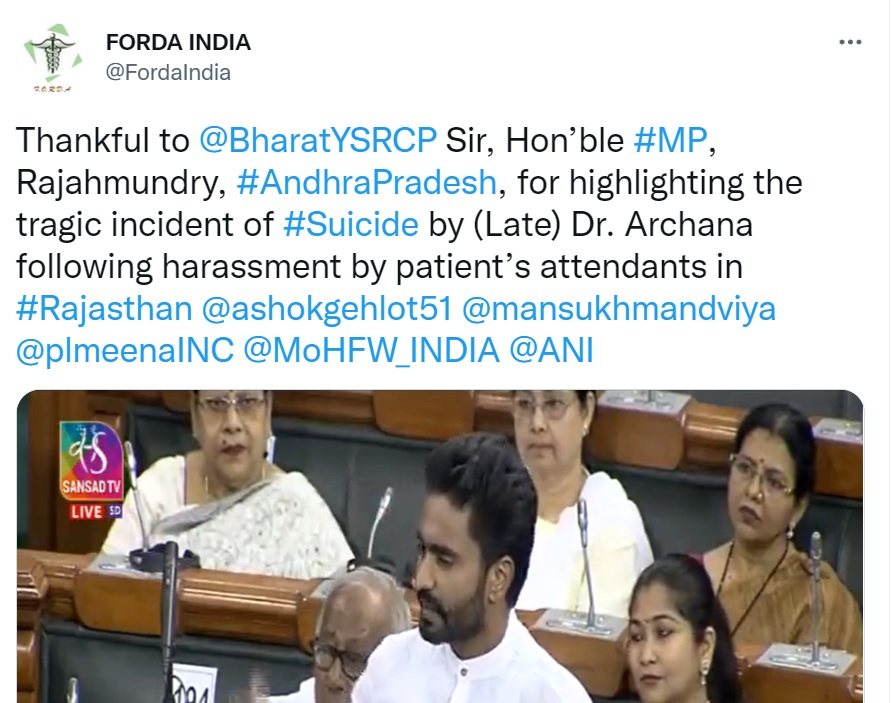Open the embedded parliament video thumbnail
Viewport: 891px width, 703px height.
[x=440, y=547]
